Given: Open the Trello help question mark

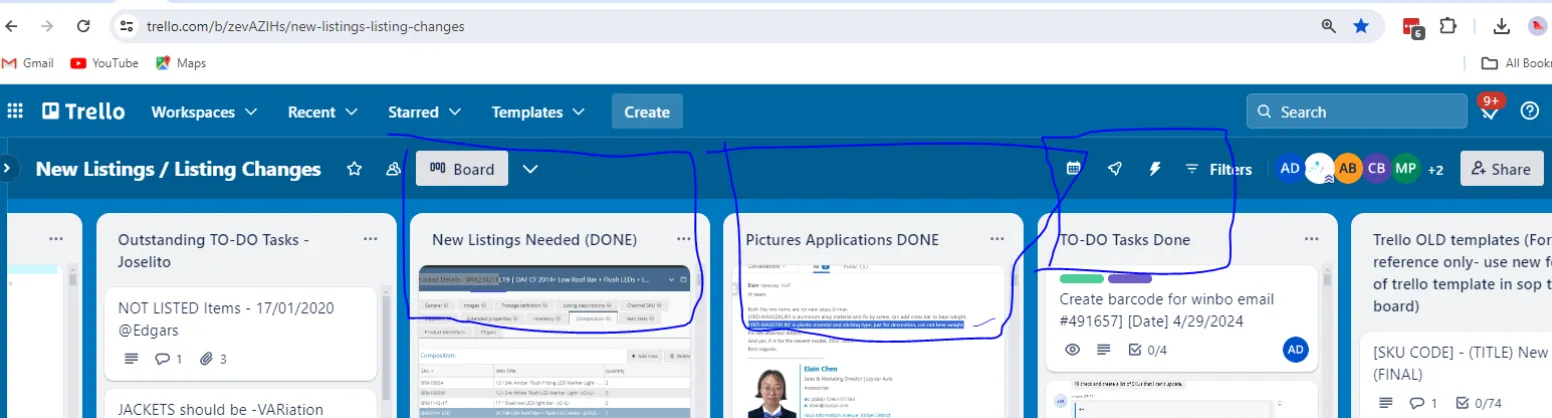Looking at the screenshot, I should [1530, 111].
